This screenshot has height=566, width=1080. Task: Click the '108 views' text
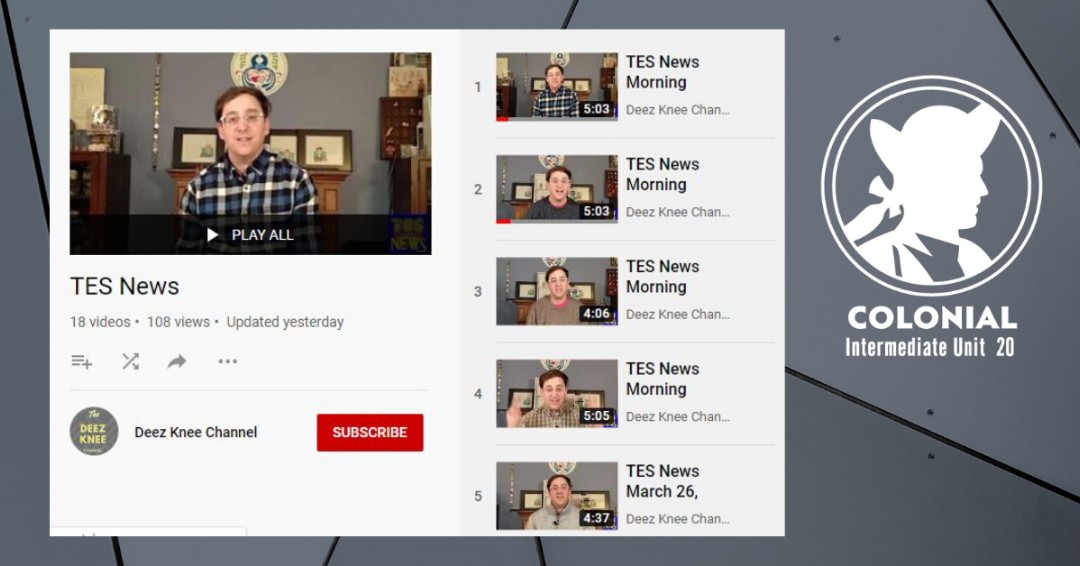click(x=178, y=322)
